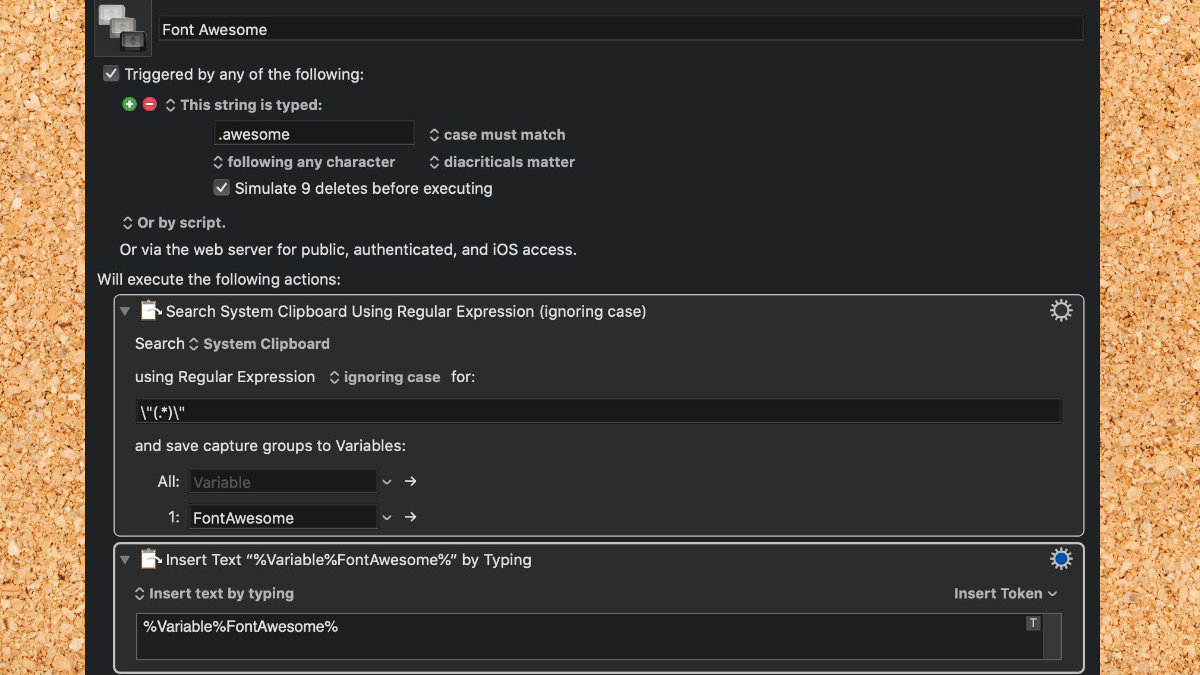Viewport: 1200px width, 675px height.
Task: Change the 'case must match' option
Action: point(497,134)
